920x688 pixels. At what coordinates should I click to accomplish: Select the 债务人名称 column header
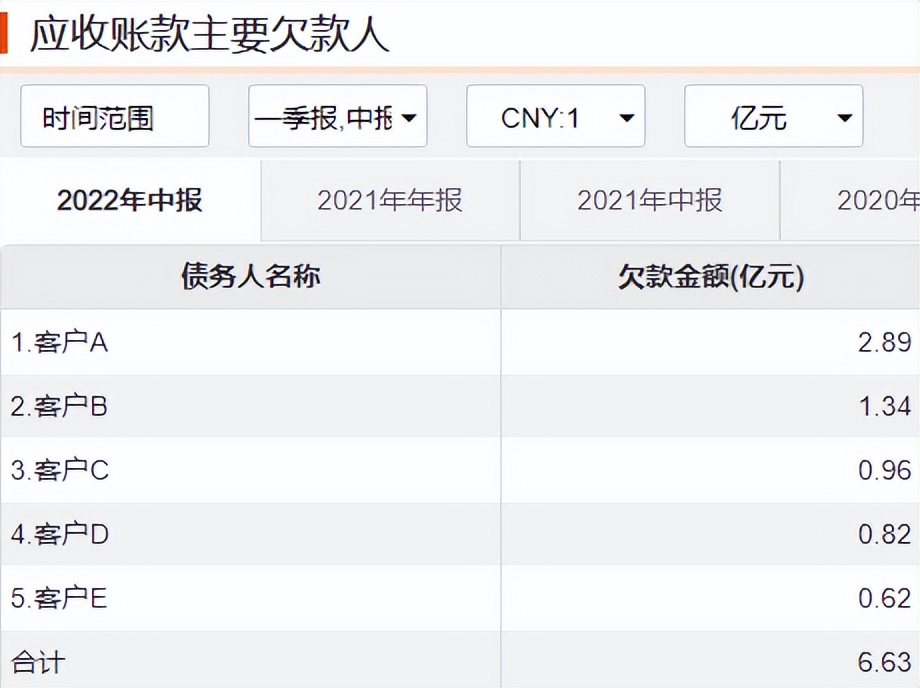(252, 277)
